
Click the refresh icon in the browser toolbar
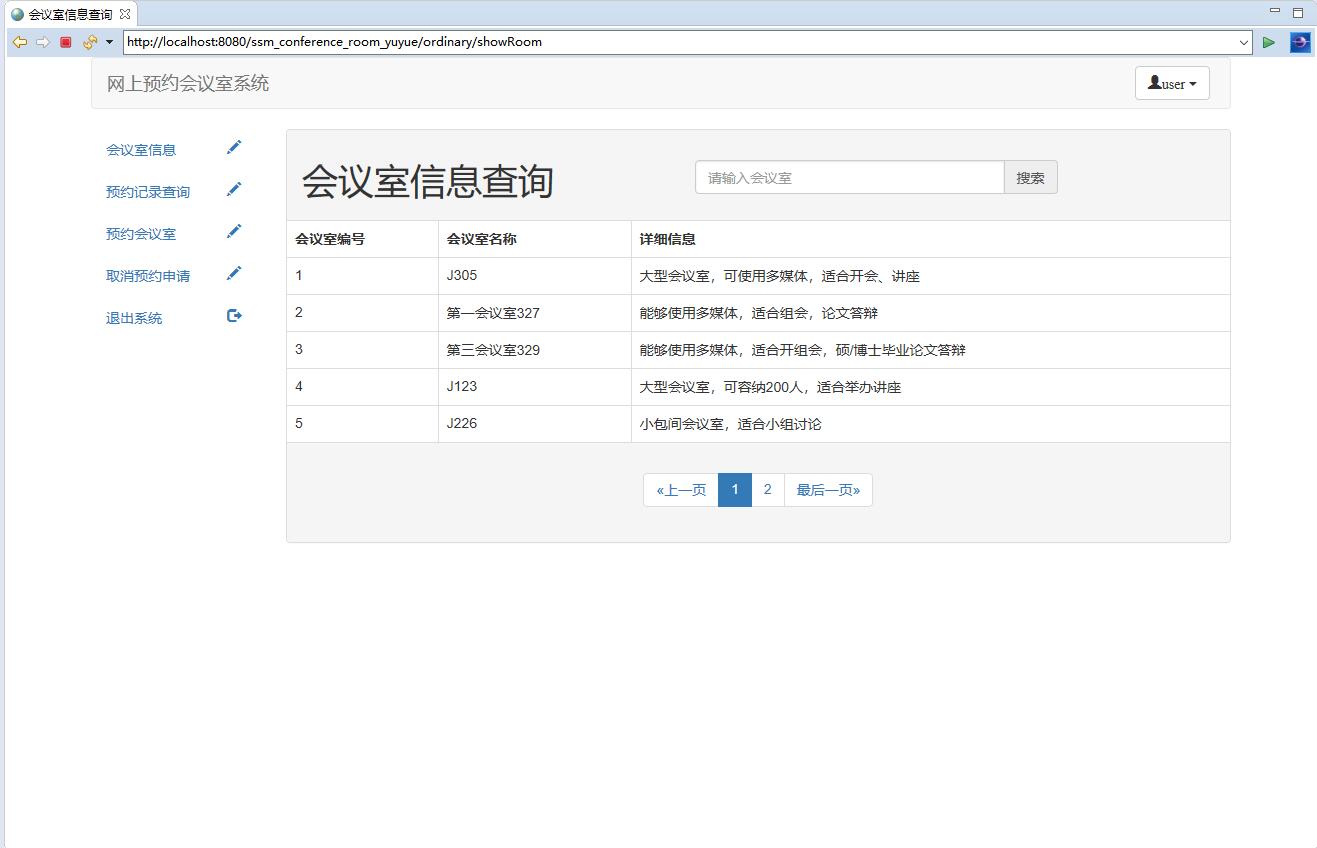click(x=87, y=42)
